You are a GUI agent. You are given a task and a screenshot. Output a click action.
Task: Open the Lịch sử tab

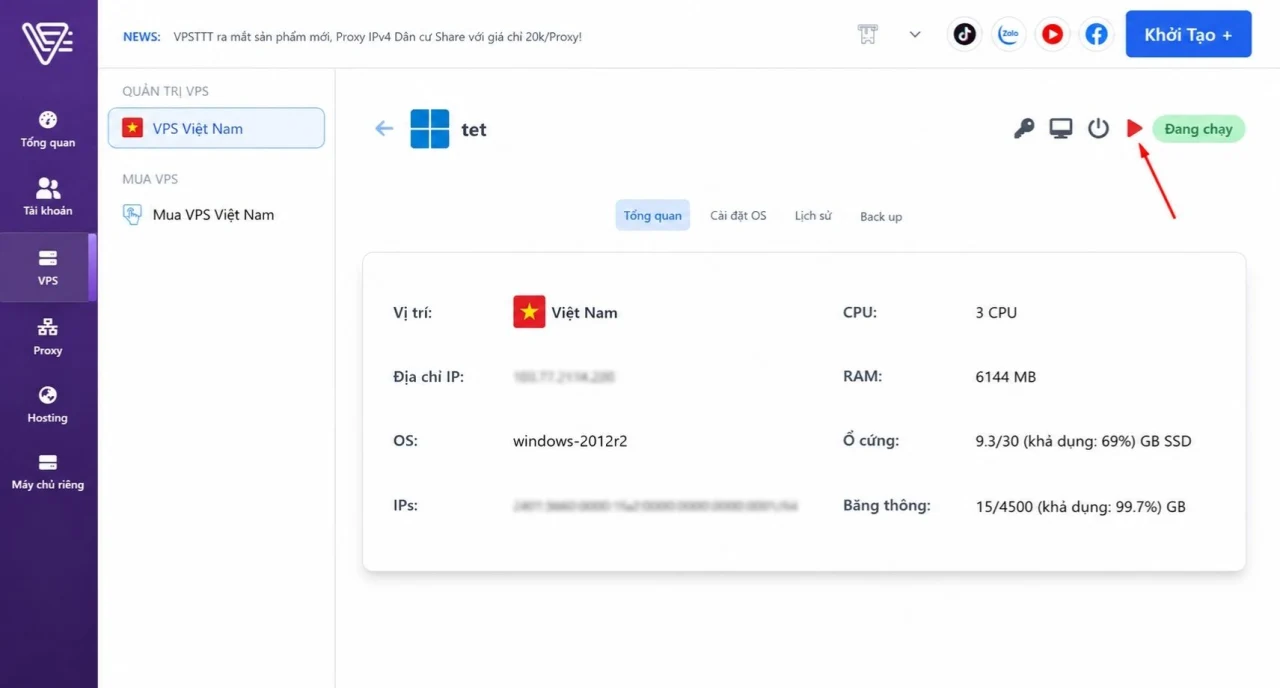point(813,215)
